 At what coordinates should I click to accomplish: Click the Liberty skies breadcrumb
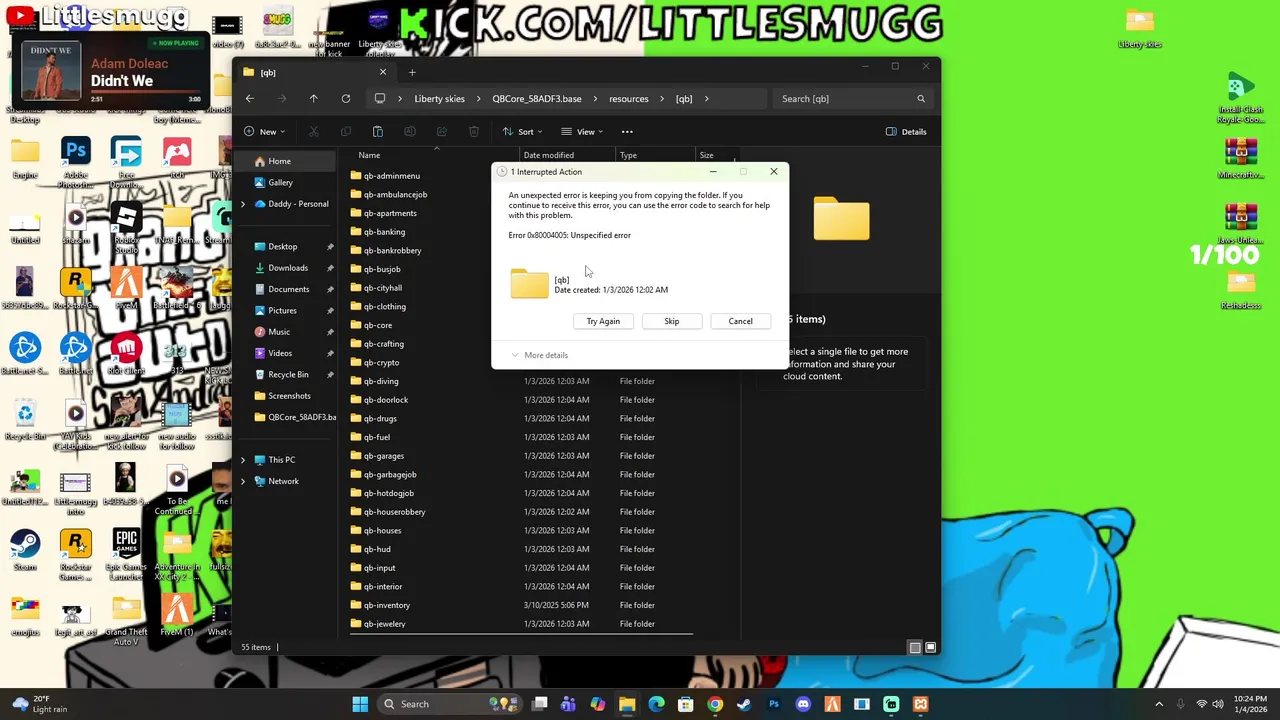(439, 99)
